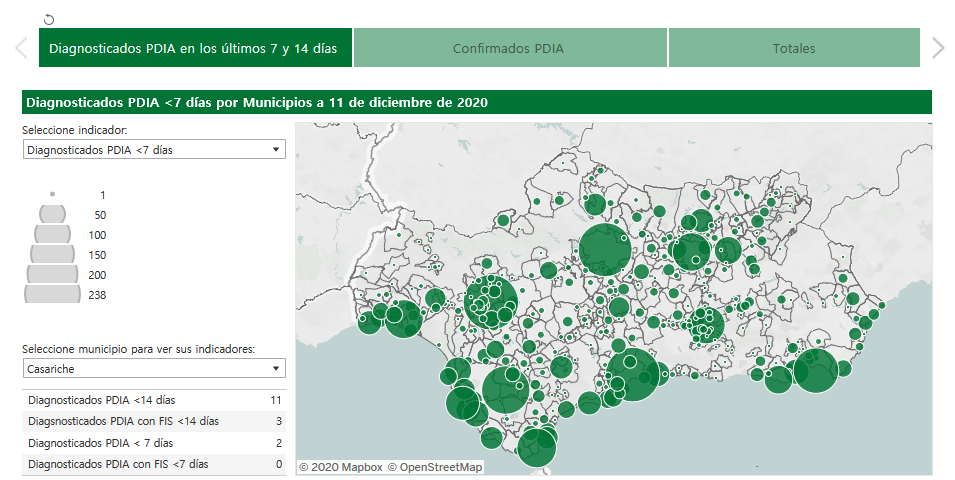Click the undo/reset arrow icon
The image size is (955, 480).
tap(50, 19)
